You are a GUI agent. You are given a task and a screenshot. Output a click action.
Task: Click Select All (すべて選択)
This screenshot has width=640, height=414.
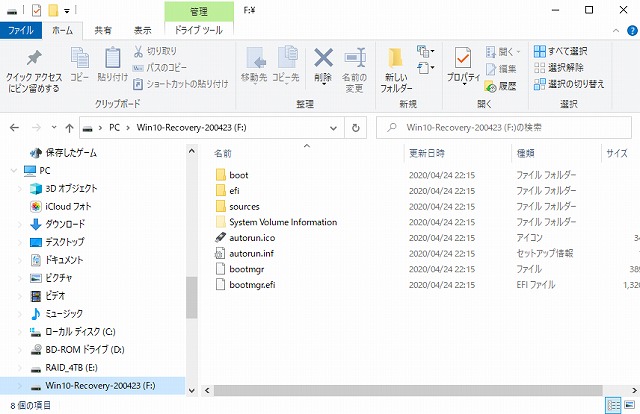click(x=560, y=51)
